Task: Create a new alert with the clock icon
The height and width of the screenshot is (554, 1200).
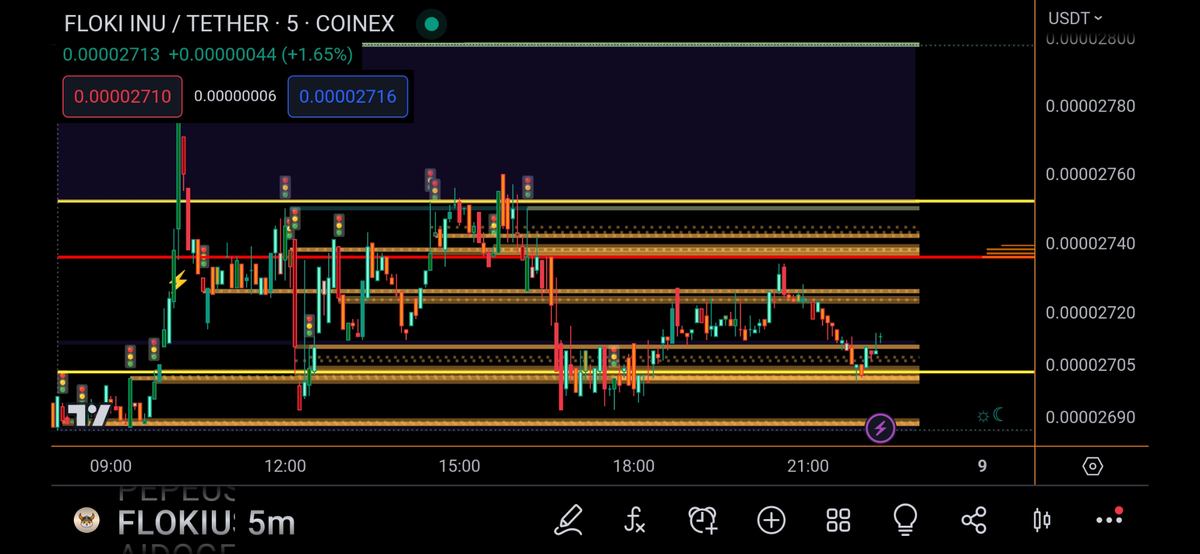Action: pyautogui.click(x=703, y=519)
